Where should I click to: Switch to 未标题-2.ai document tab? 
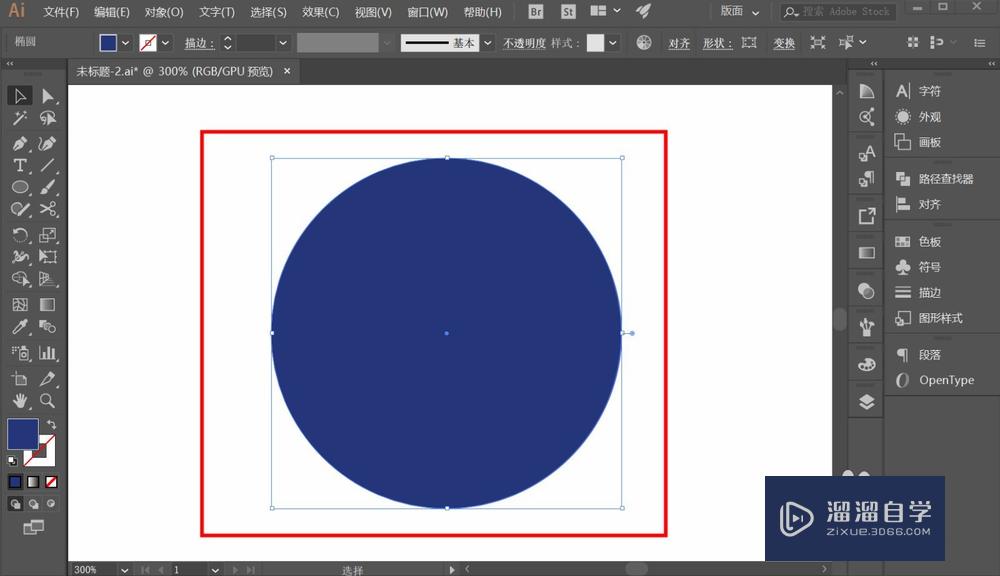point(175,71)
